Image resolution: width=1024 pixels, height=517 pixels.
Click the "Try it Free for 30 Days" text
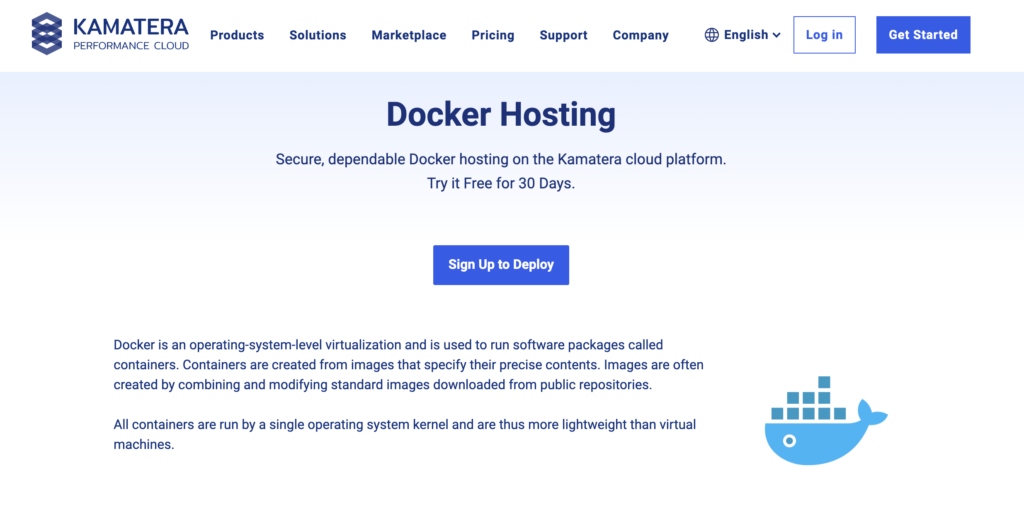tap(501, 184)
